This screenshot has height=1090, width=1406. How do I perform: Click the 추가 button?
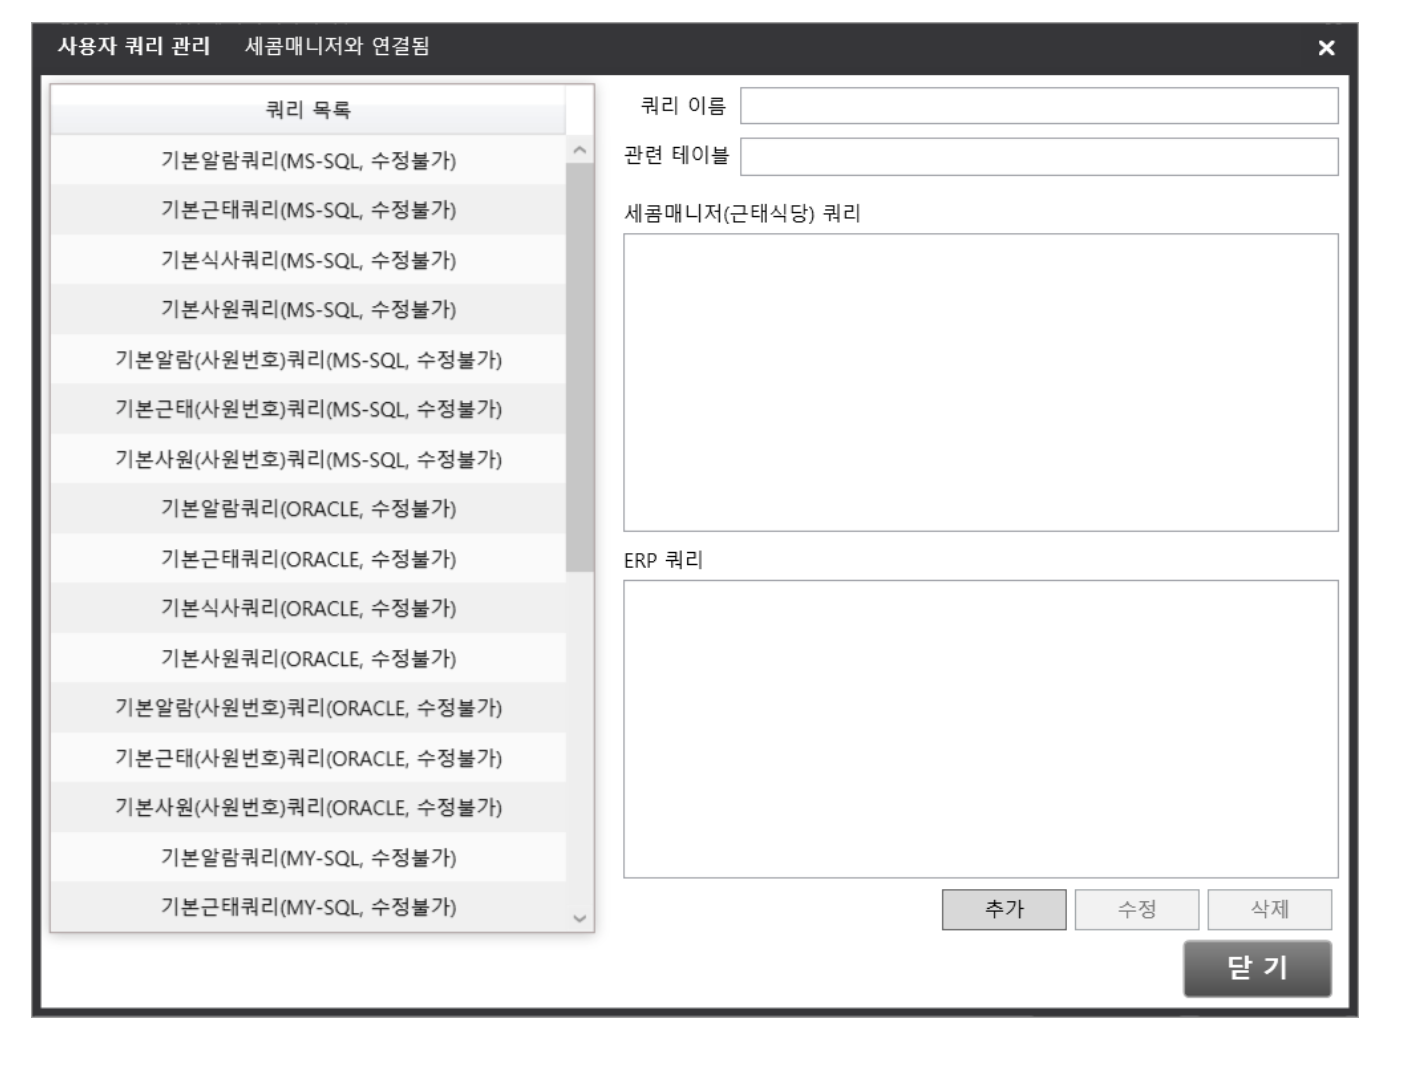click(1003, 909)
